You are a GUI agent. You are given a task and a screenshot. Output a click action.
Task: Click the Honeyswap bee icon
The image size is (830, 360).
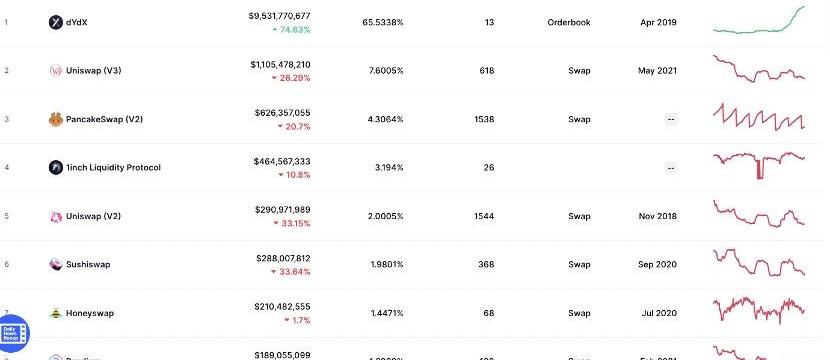click(56, 313)
